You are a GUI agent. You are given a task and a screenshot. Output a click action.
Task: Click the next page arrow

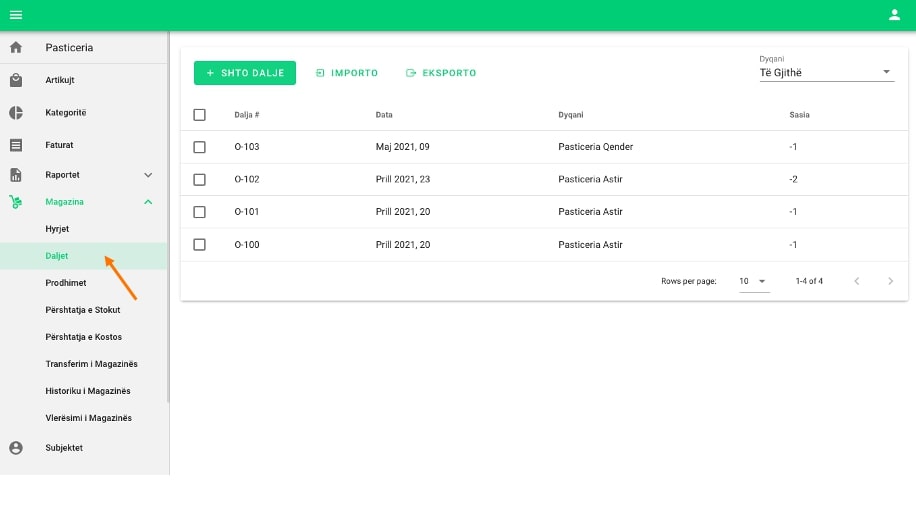(x=890, y=282)
